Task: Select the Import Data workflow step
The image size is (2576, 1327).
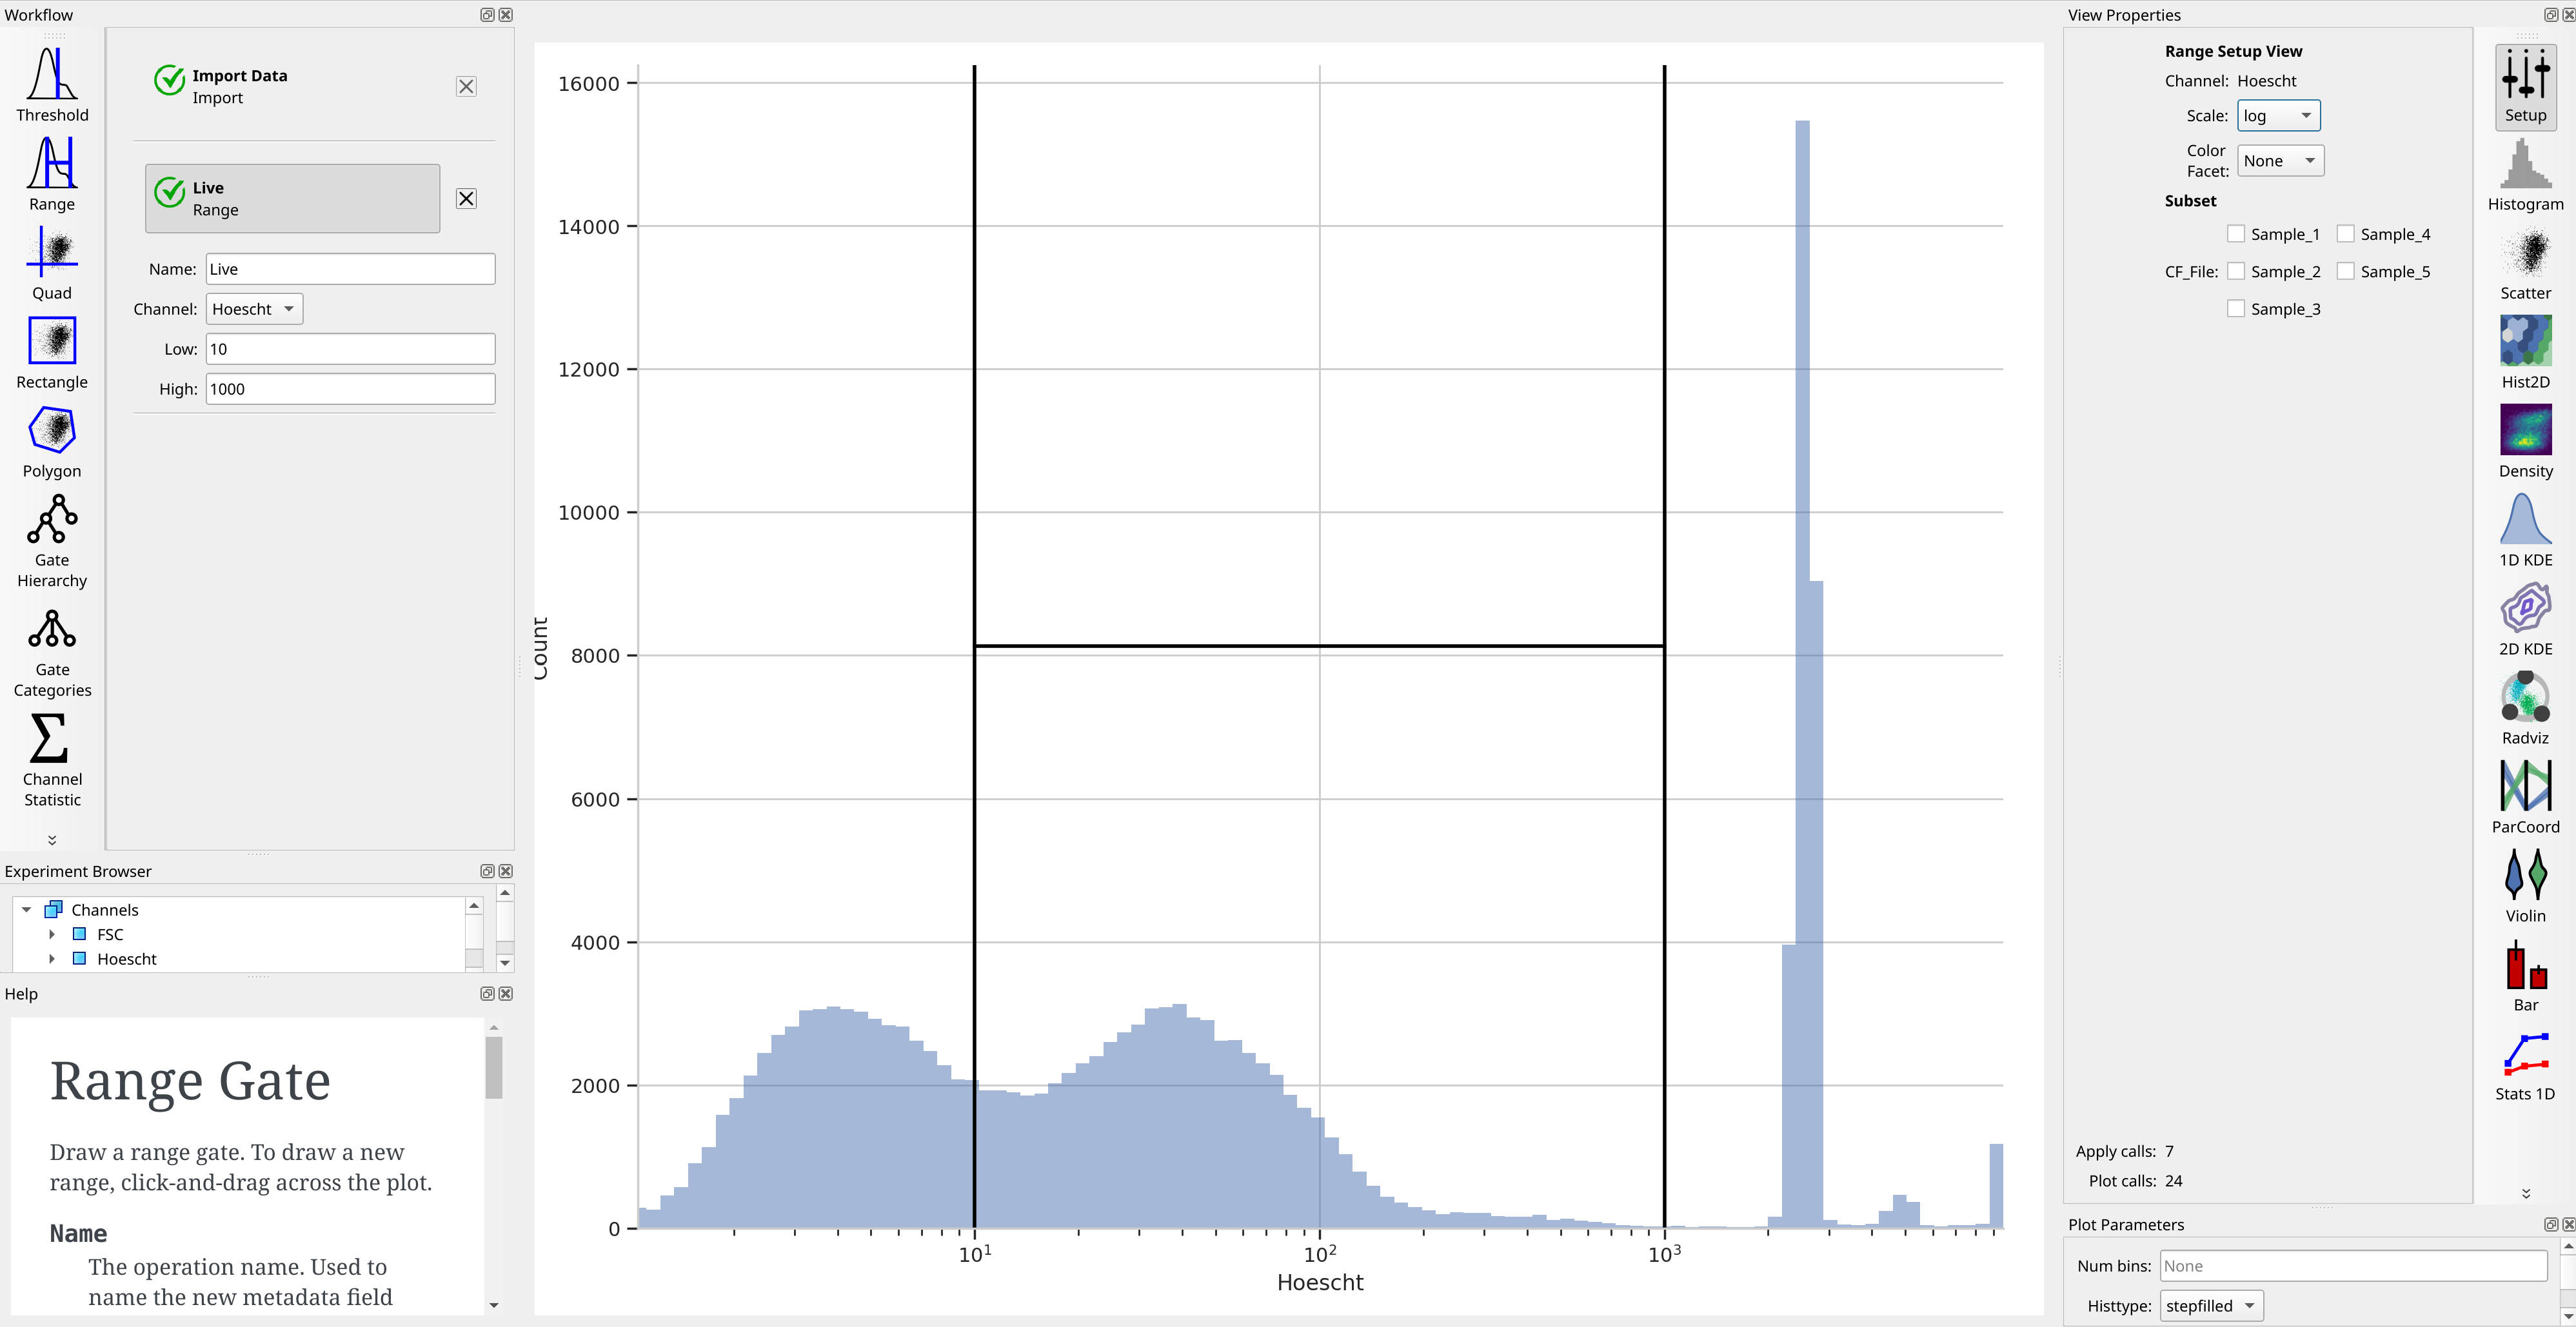Action: pos(293,86)
